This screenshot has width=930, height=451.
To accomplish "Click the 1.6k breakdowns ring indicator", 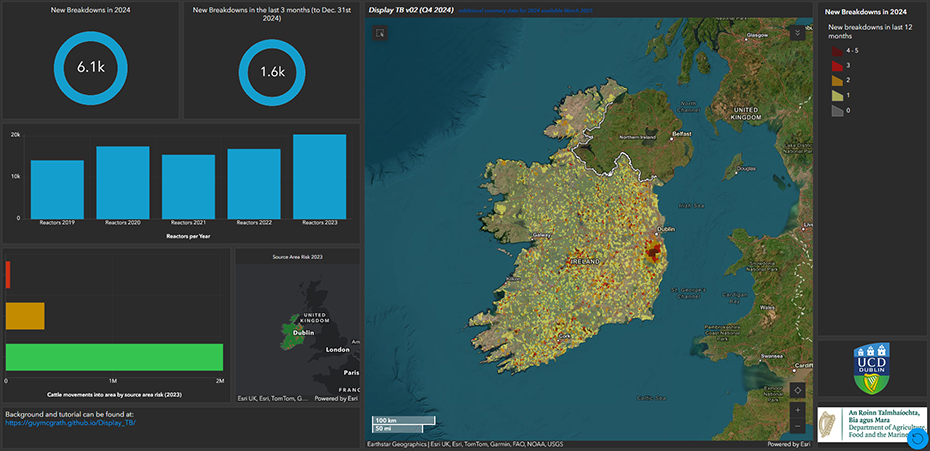I will point(273,72).
